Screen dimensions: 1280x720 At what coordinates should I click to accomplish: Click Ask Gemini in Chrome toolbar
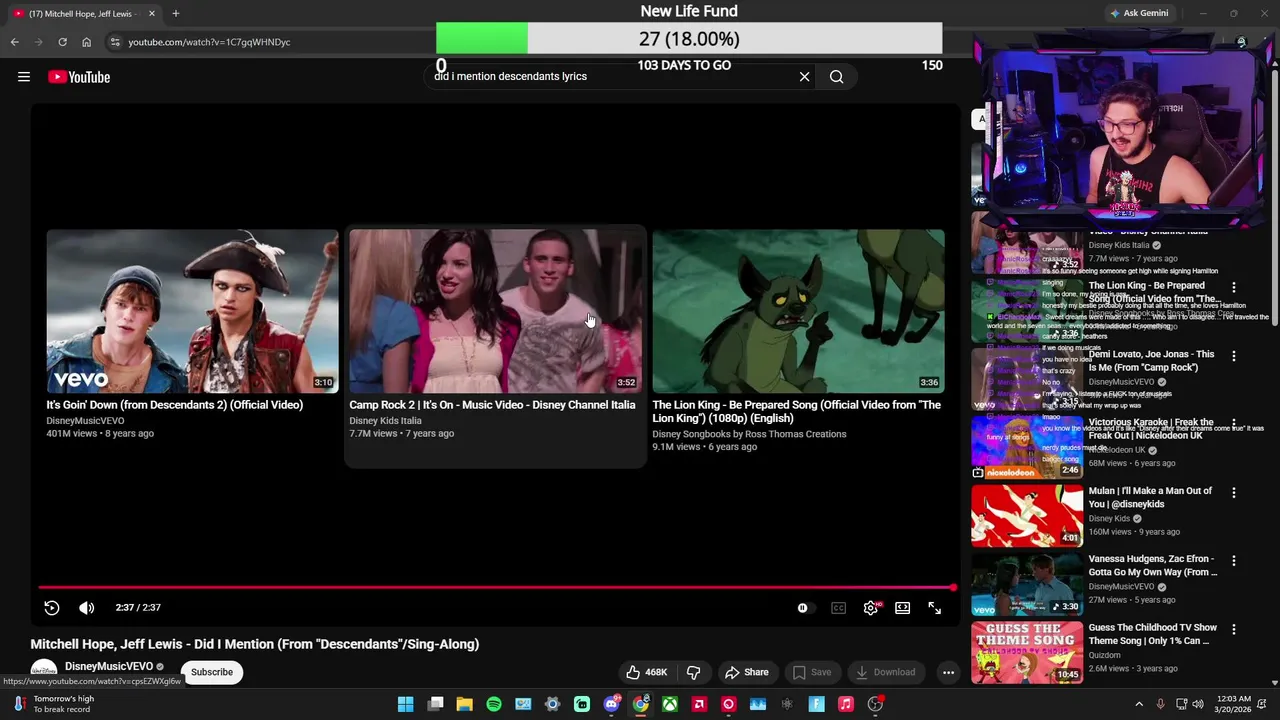point(1138,13)
